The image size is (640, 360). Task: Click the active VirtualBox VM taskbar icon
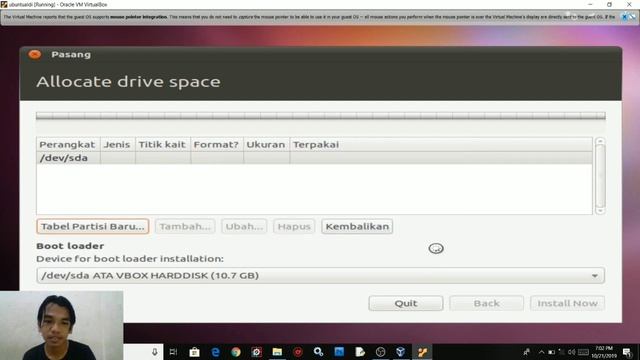coord(422,352)
